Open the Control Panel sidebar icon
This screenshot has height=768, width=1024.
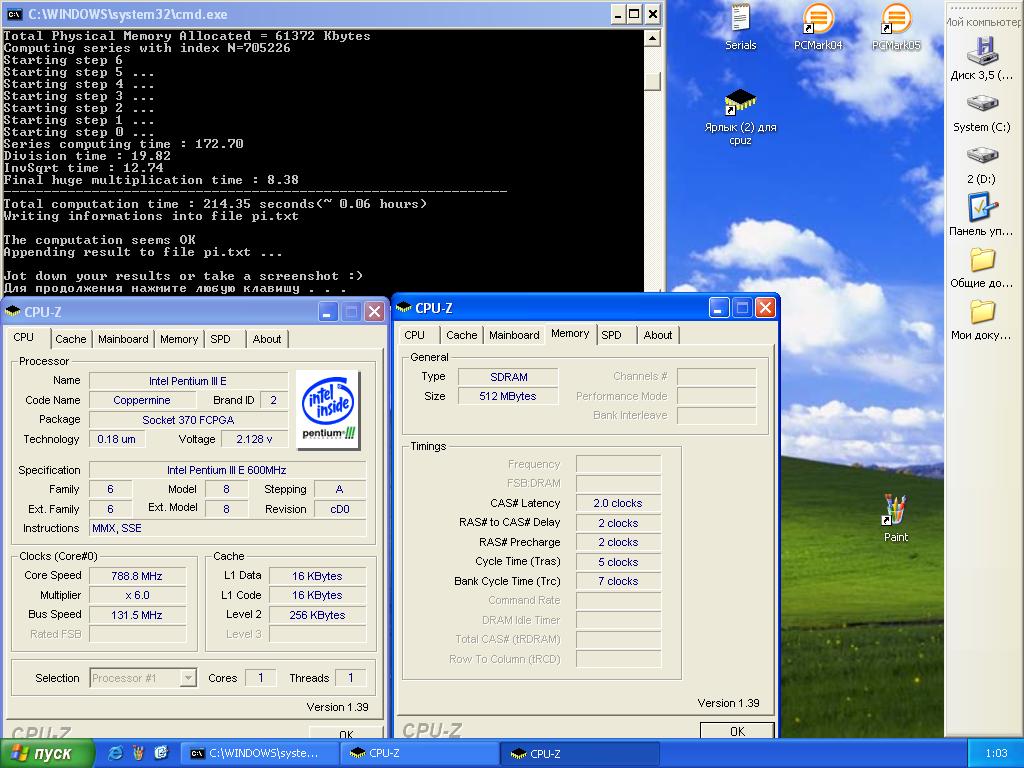pos(982,214)
